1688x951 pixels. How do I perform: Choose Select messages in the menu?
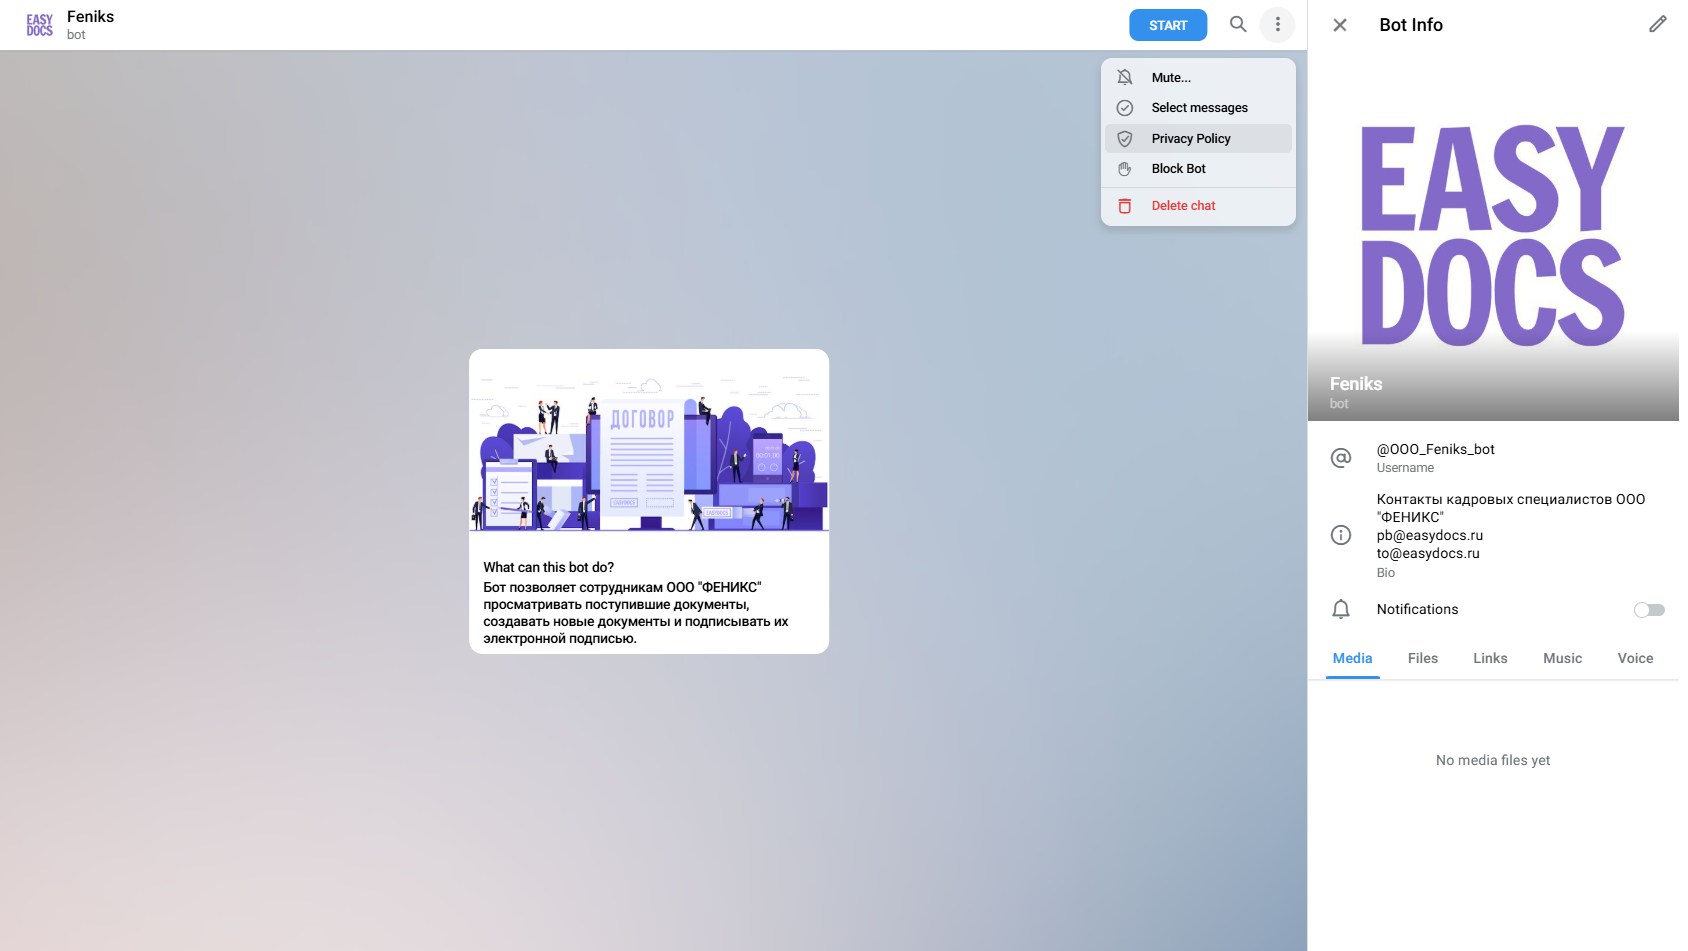1199,108
